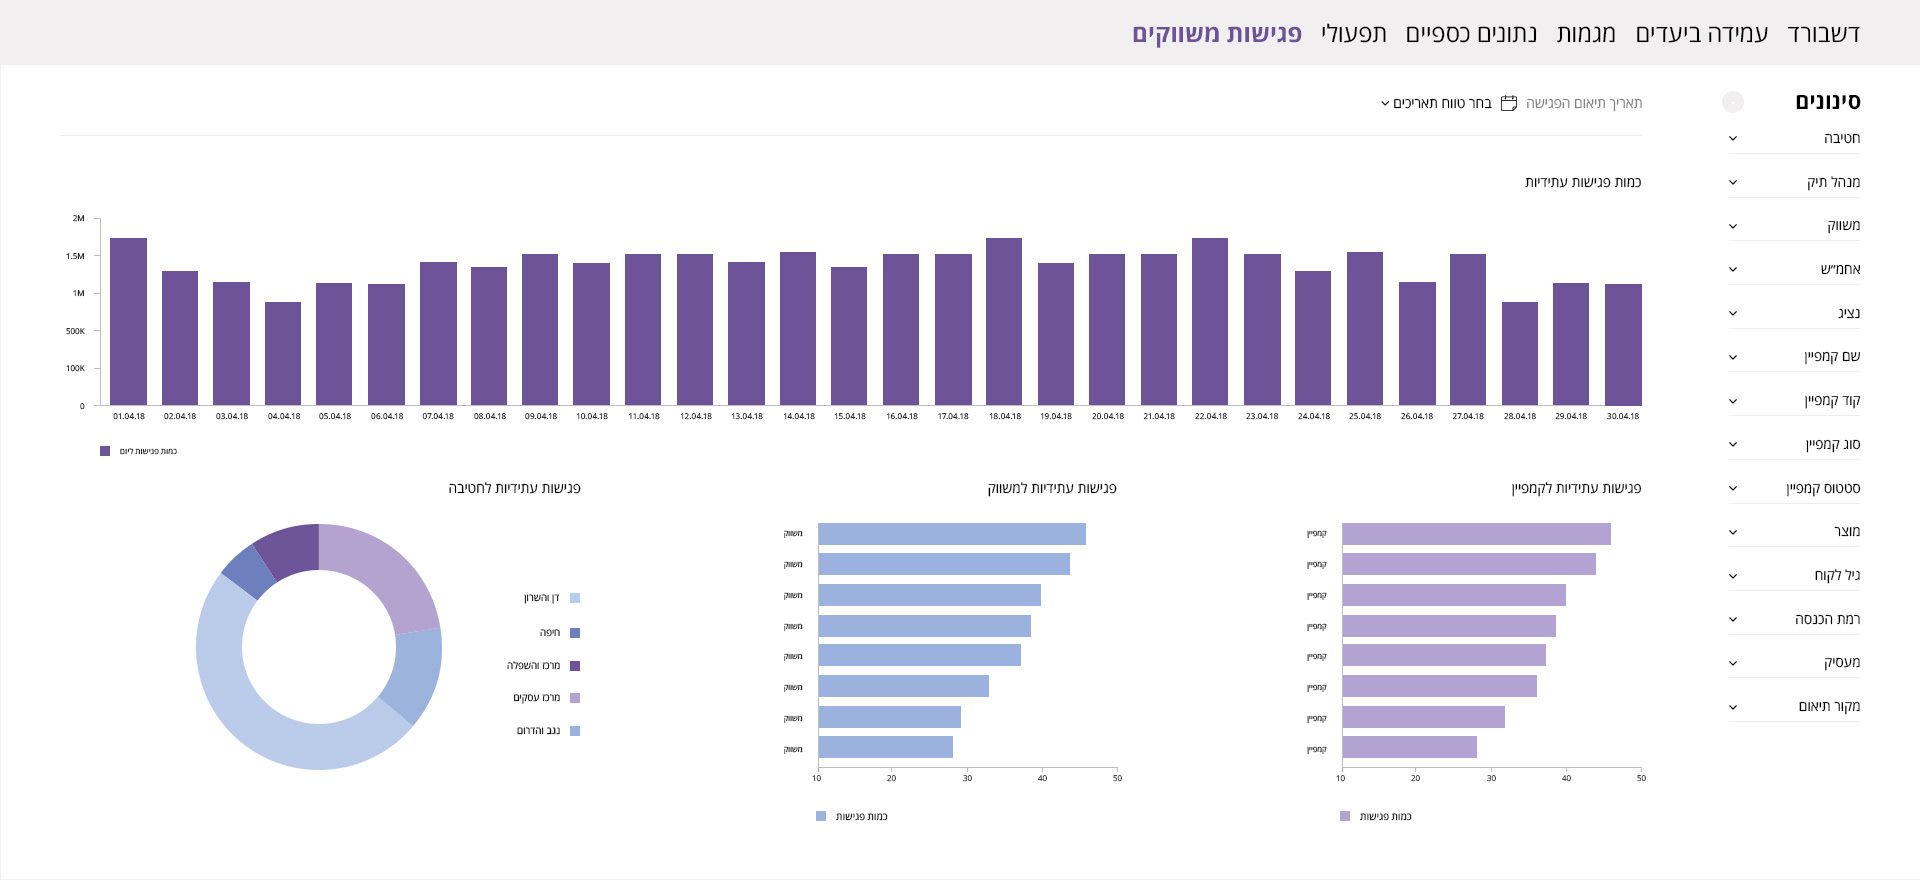
Task: Click the legend square under the קמפיין chart
Action: point(1345,816)
